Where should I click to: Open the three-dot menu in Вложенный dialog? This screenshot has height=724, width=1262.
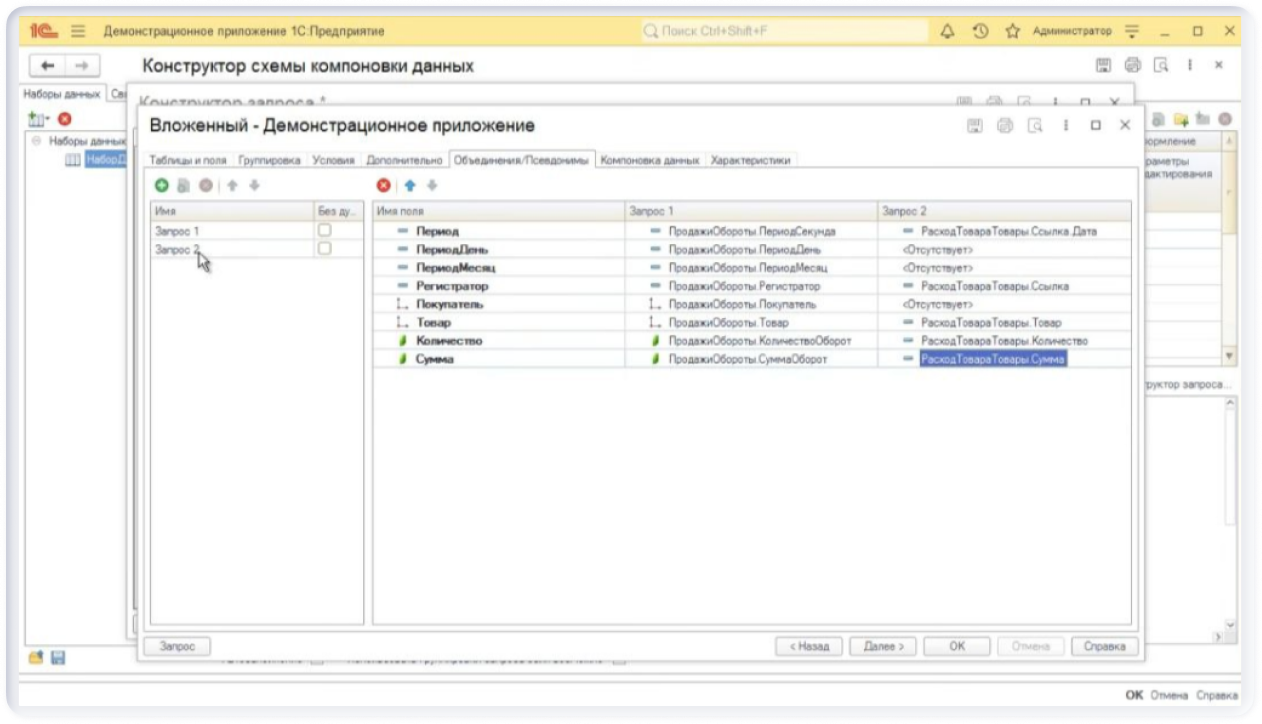click(1066, 126)
